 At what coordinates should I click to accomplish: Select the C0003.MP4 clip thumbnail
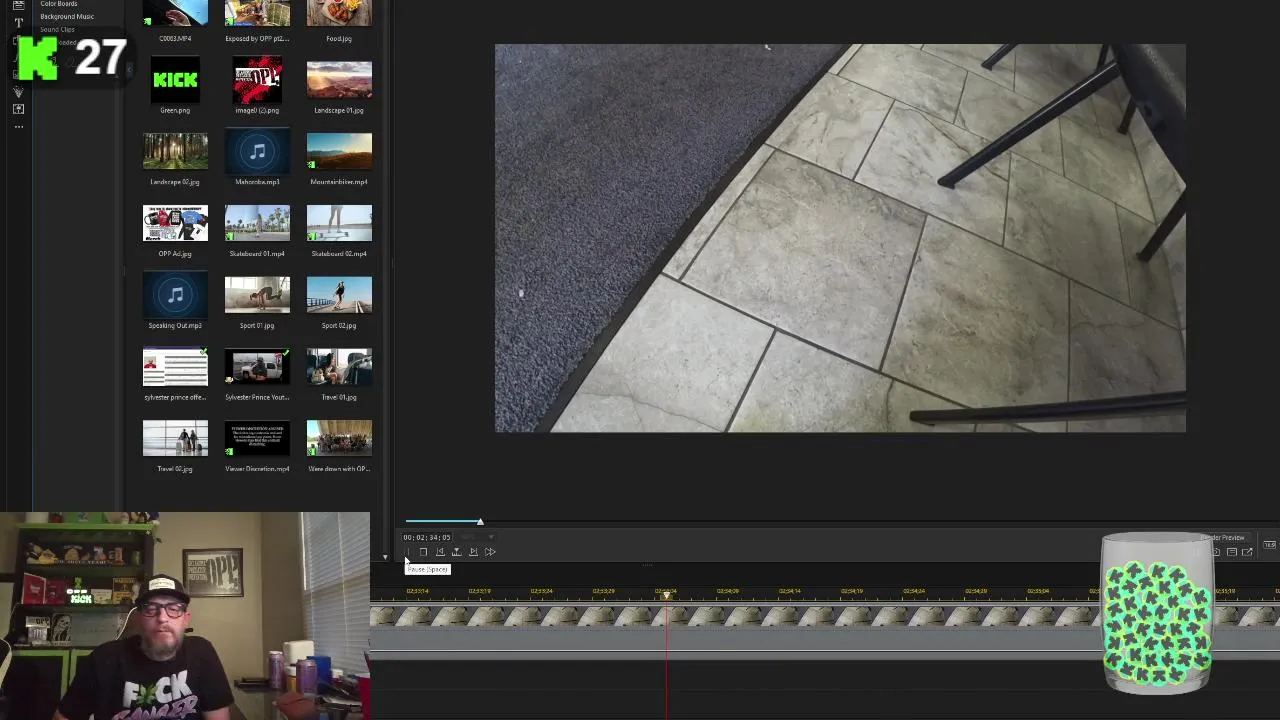175,13
